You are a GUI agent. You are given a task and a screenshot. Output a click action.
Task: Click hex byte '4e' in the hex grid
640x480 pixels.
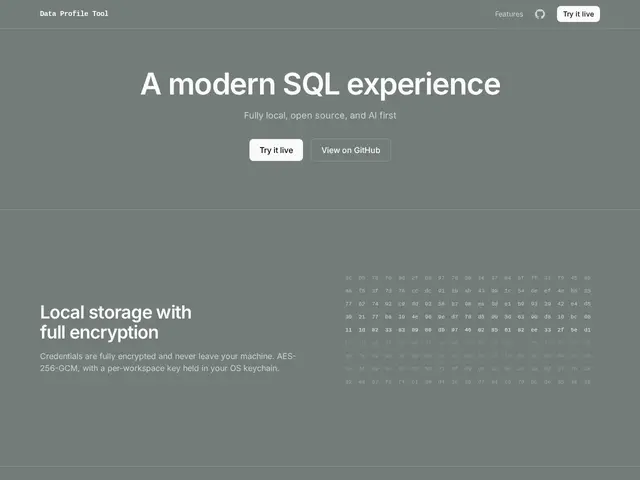(415, 317)
